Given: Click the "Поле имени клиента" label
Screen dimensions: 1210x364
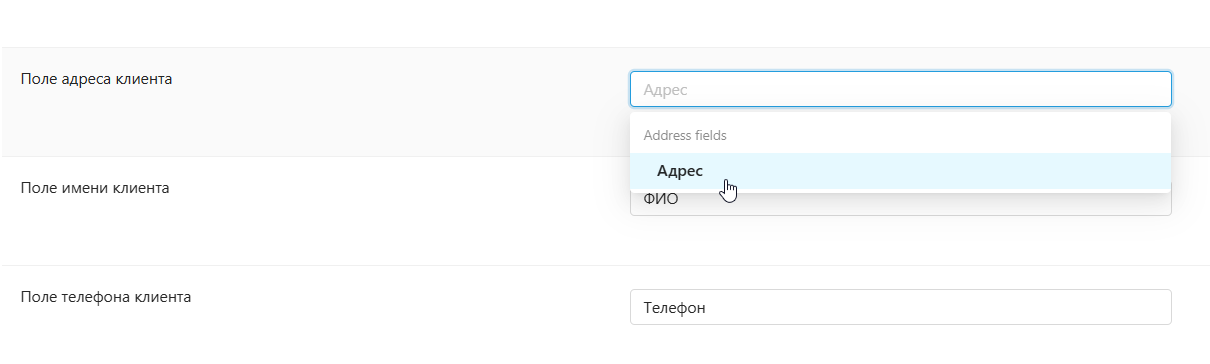Looking at the screenshot, I should click(95, 187).
